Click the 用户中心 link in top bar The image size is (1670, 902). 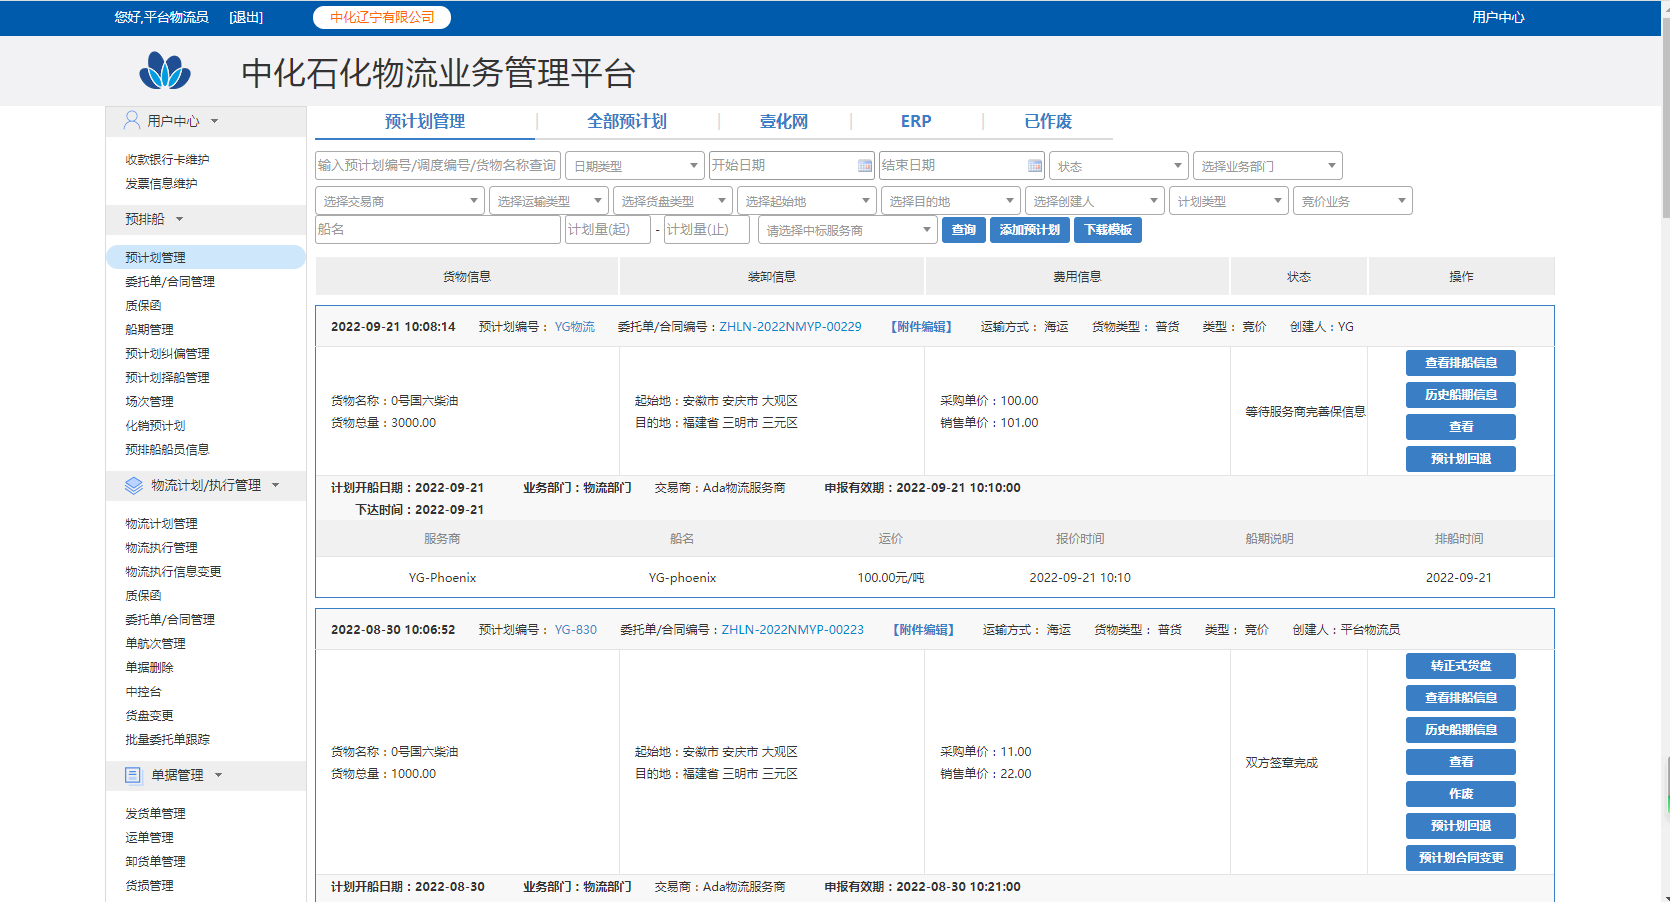(1498, 17)
